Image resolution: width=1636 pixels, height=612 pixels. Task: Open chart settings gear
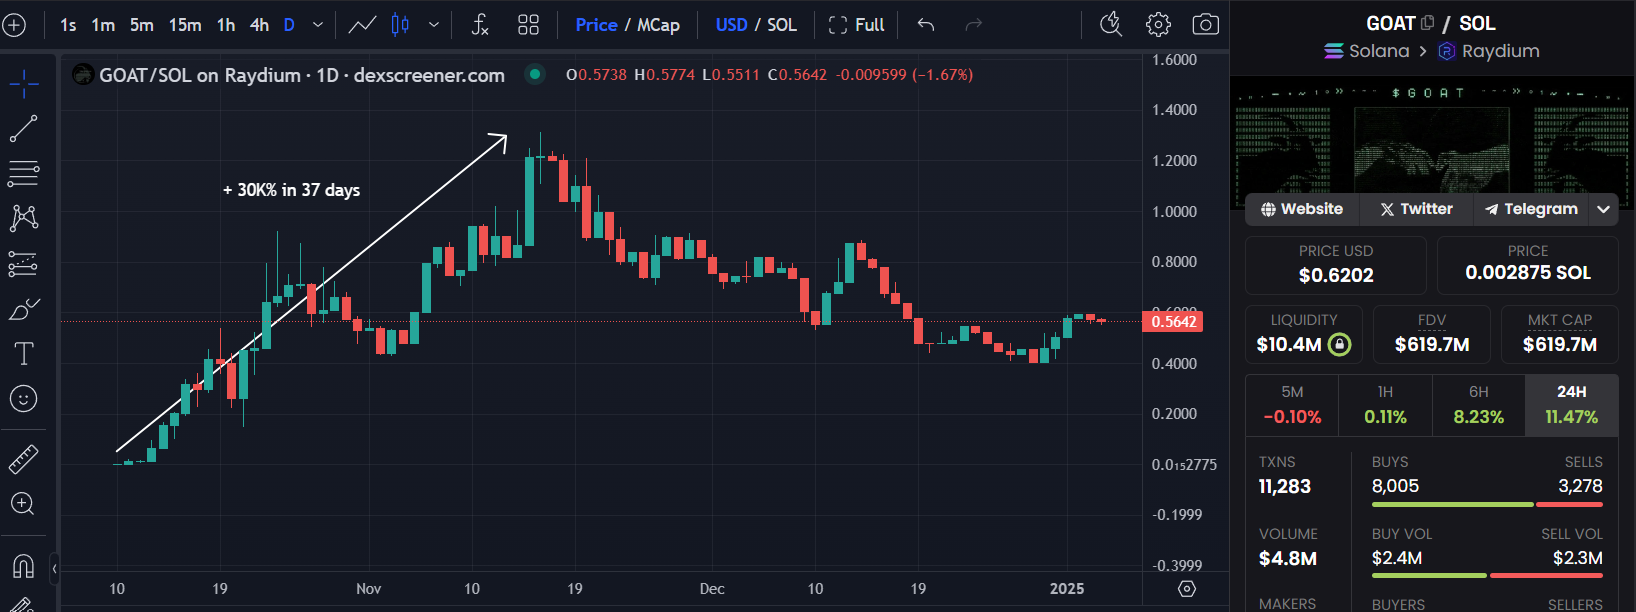pyautogui.click(x=1158, y=24)
